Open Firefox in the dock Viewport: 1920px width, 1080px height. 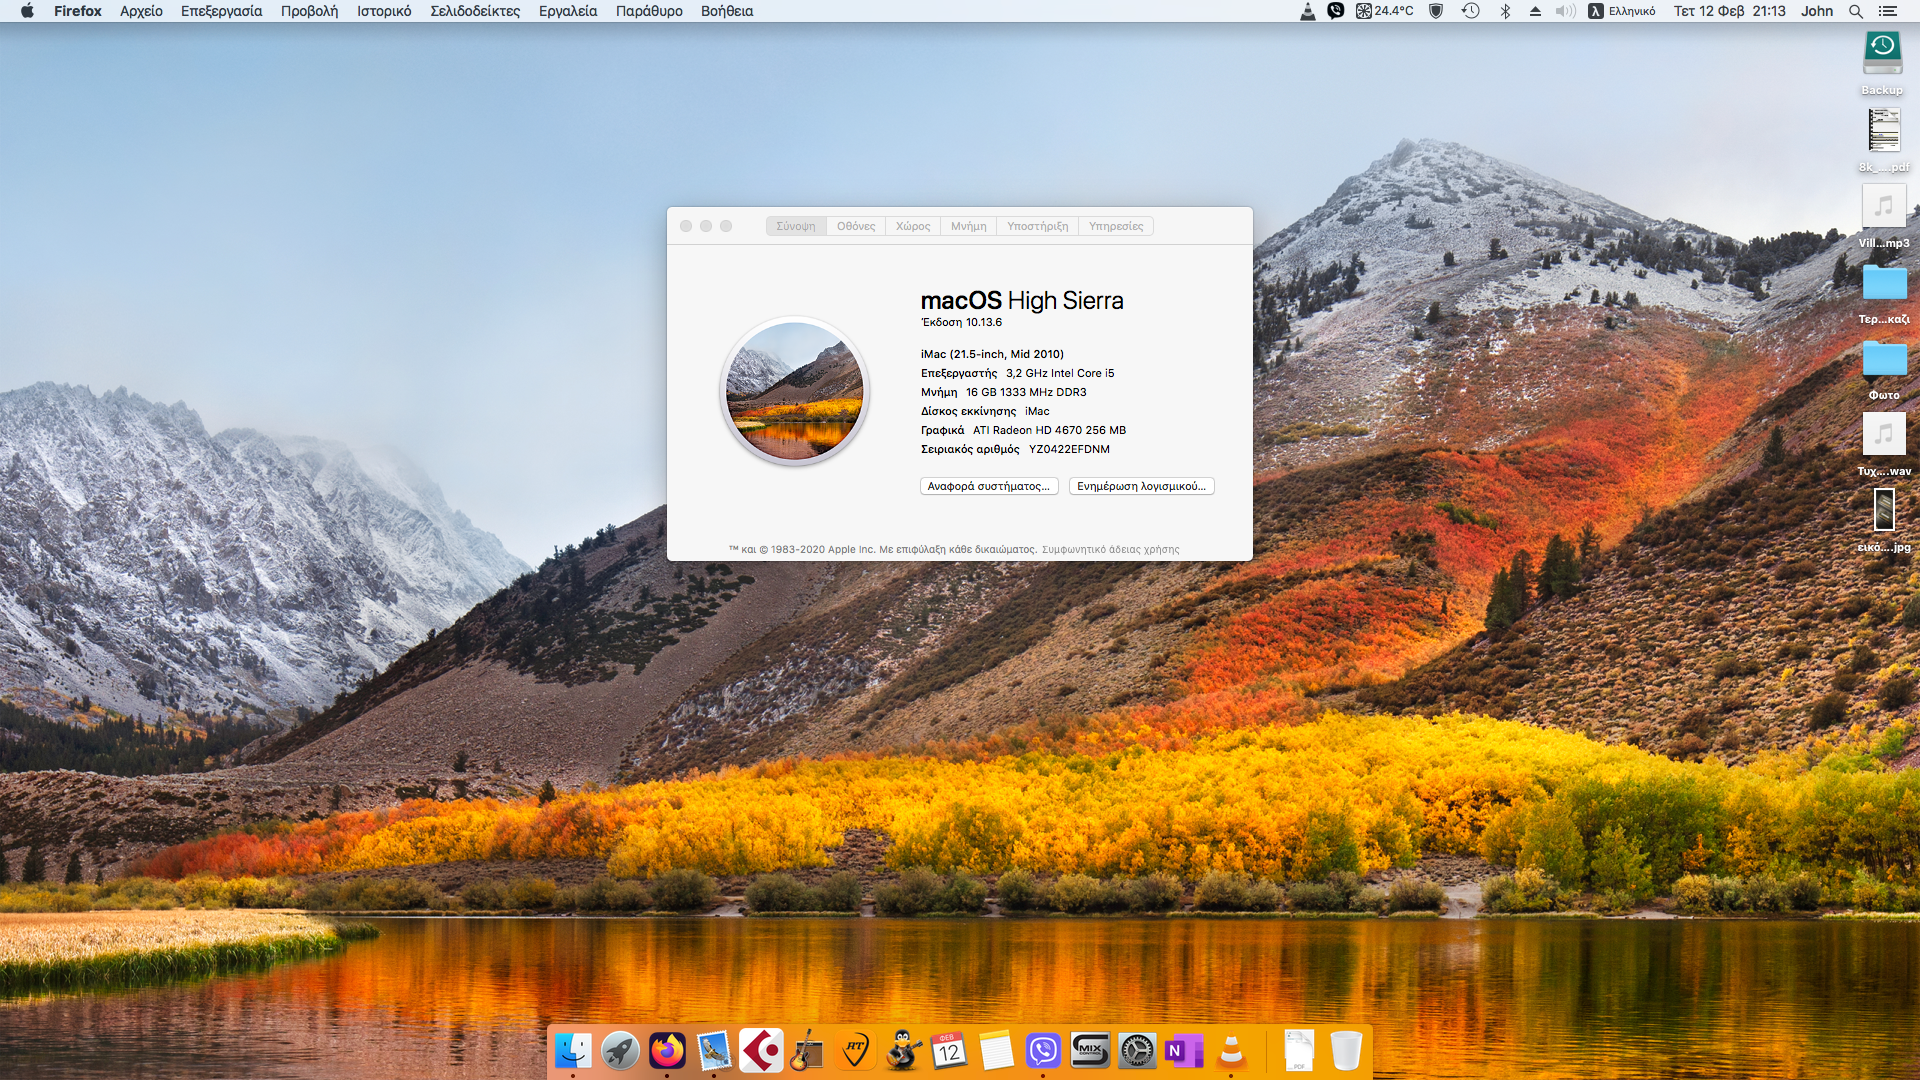tap(667, 1051)
